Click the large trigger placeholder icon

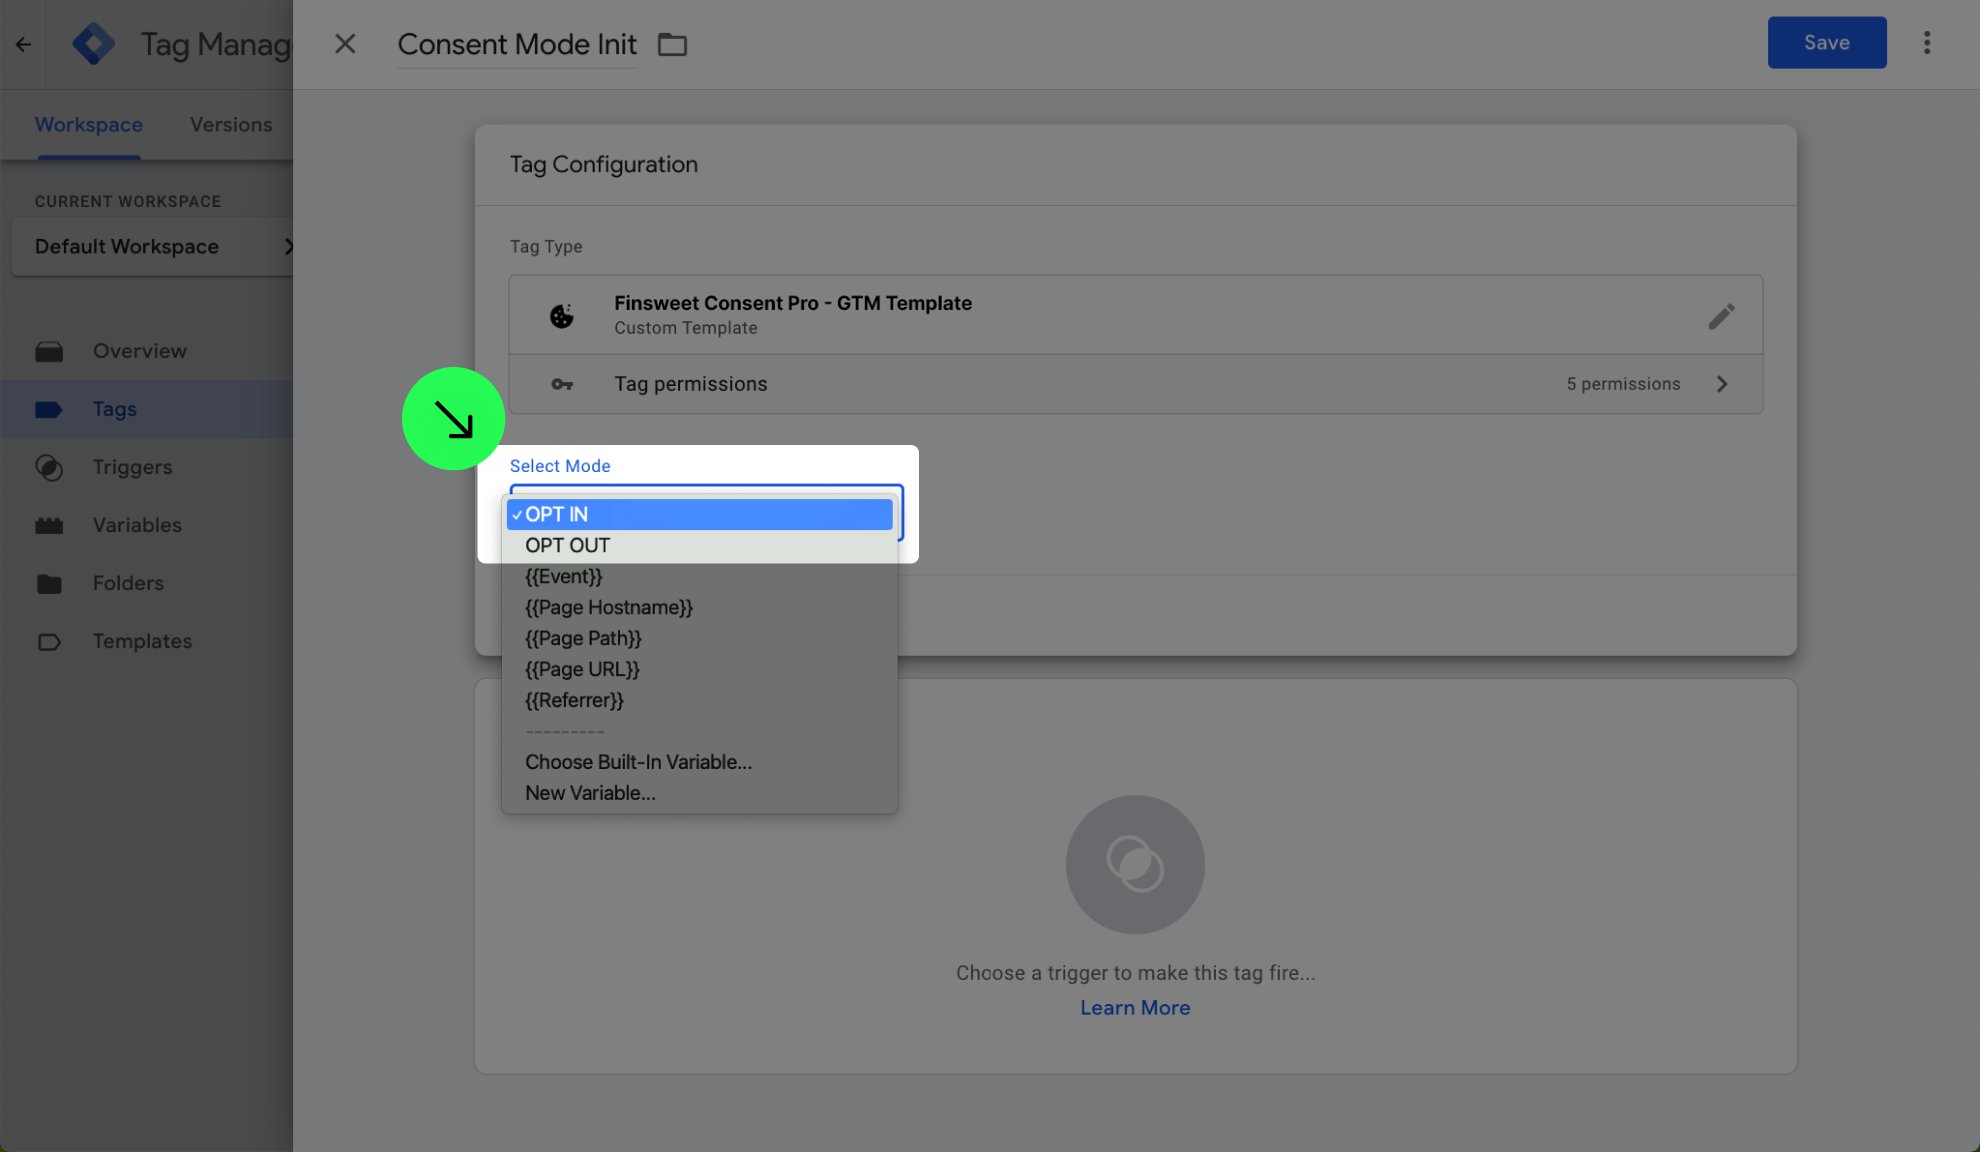[1135, 865]
